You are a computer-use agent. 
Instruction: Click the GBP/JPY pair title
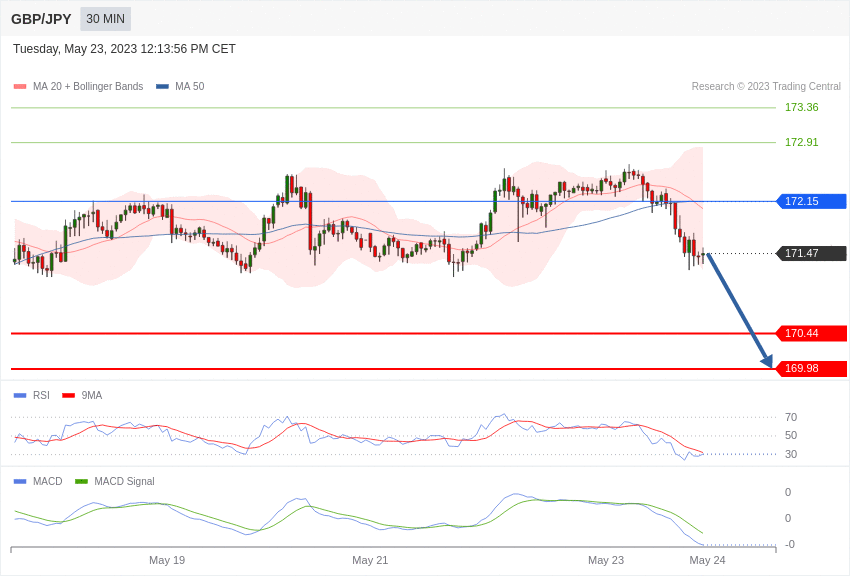tap(41, 19)
